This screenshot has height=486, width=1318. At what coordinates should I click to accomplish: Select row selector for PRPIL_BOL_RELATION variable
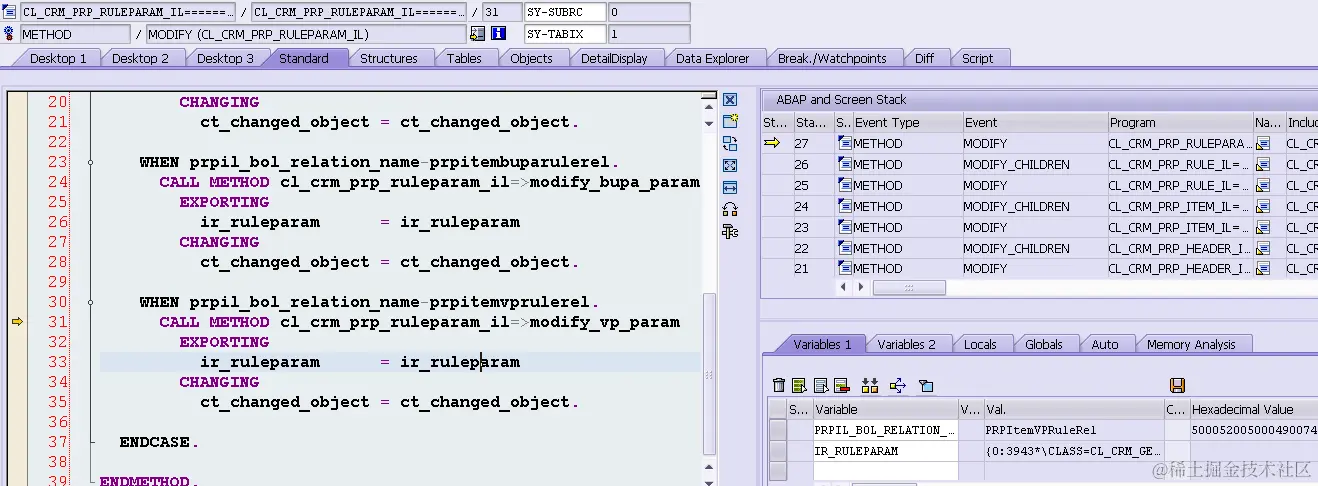tap(778, 430)
